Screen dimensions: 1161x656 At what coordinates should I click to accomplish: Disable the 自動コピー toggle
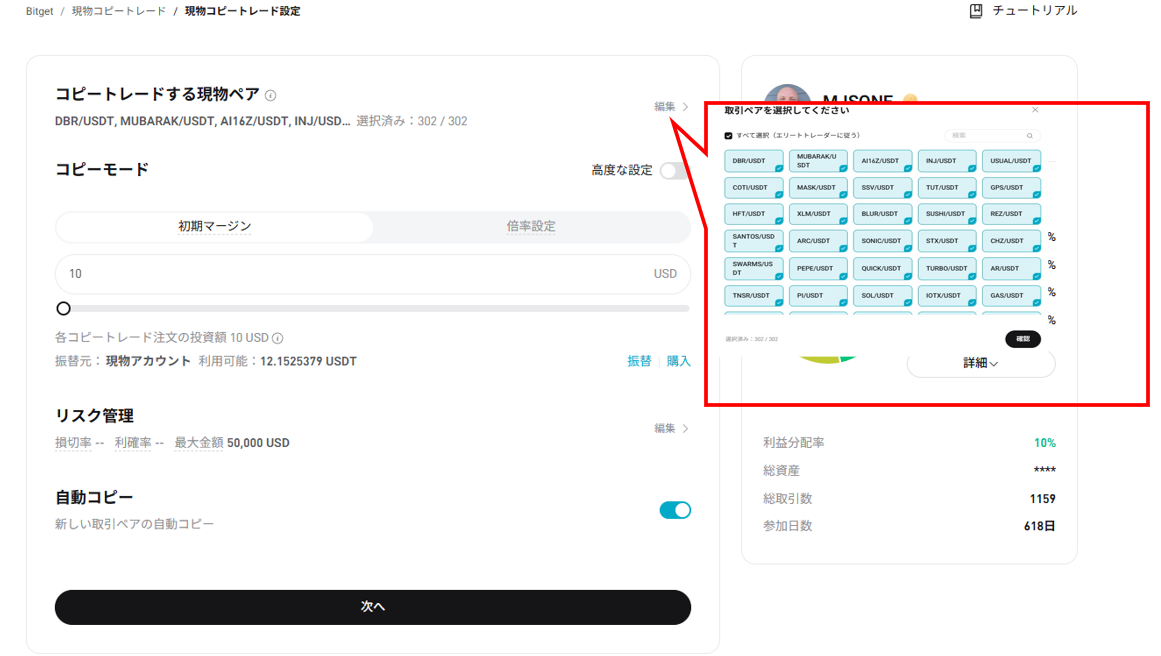675,510
